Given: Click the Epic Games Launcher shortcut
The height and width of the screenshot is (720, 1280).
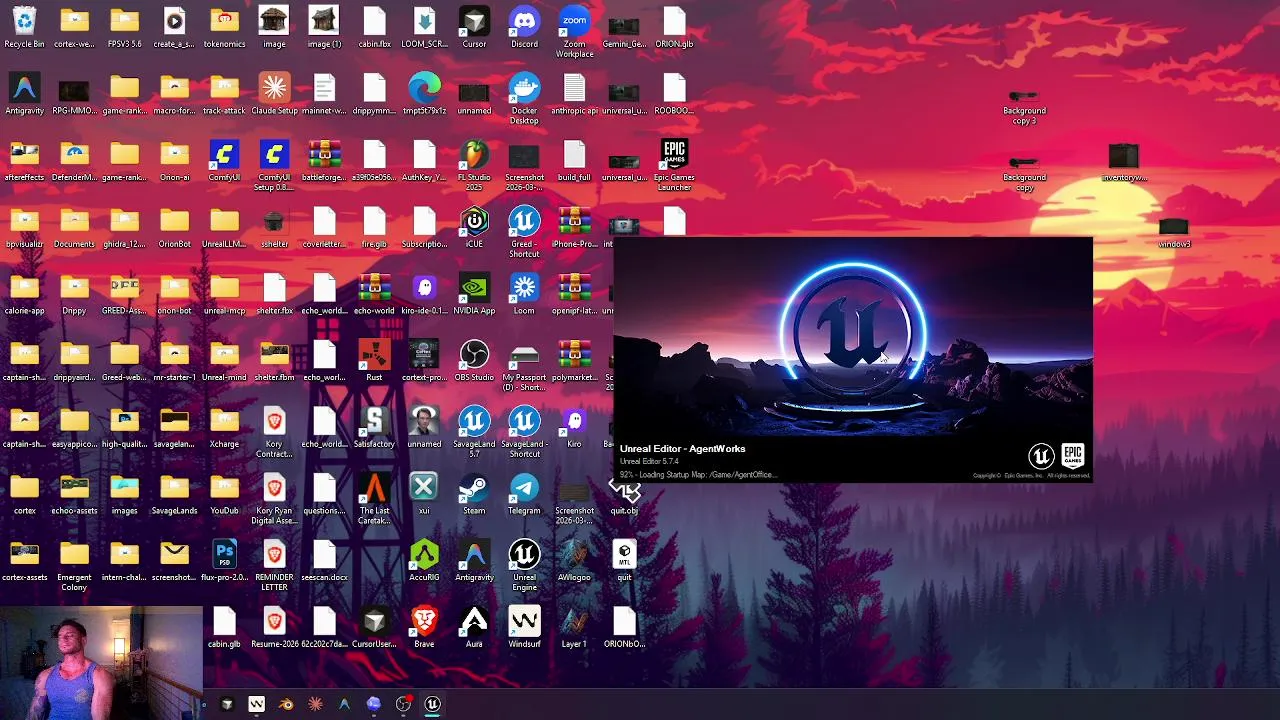Looking at the screenshot, I should [674, 166].
